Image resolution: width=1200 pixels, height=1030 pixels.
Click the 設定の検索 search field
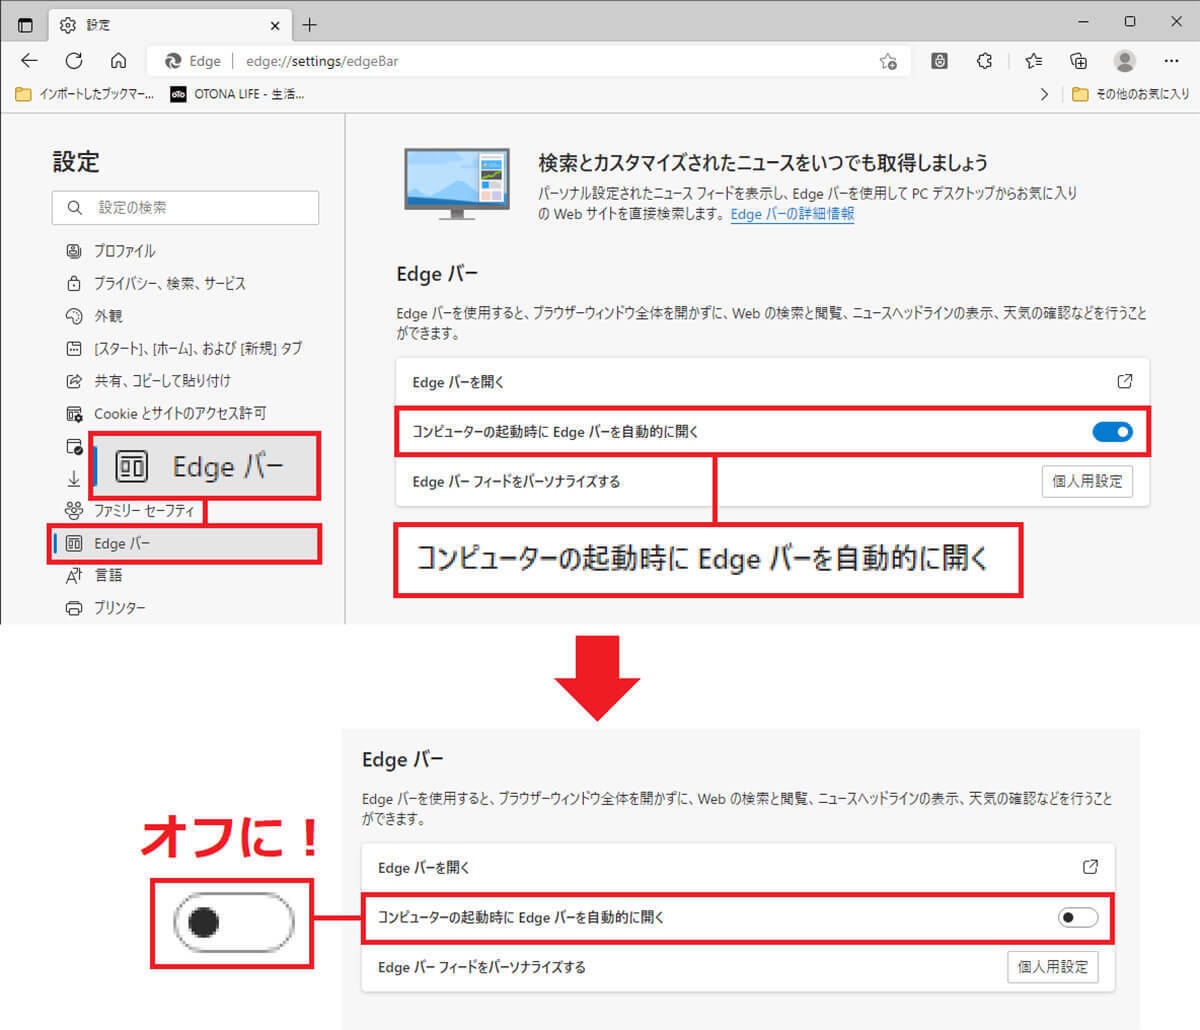(x=185, y=208)
